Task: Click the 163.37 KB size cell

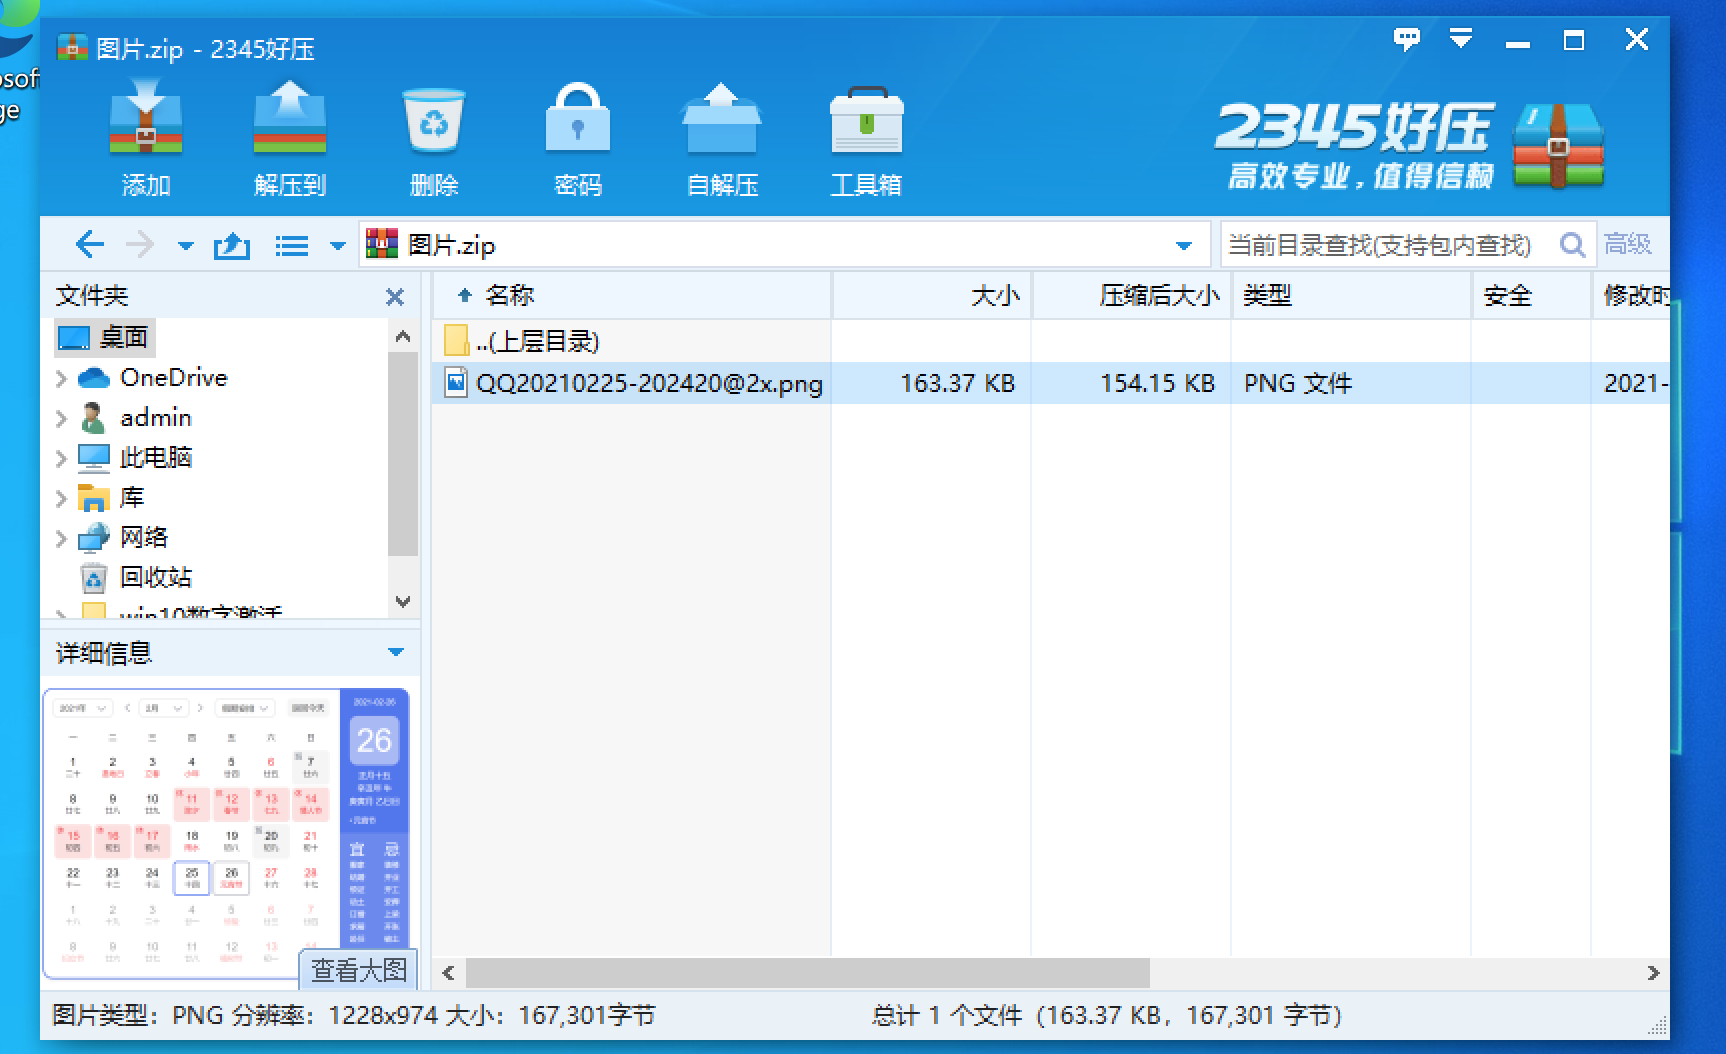Action: 957,383
